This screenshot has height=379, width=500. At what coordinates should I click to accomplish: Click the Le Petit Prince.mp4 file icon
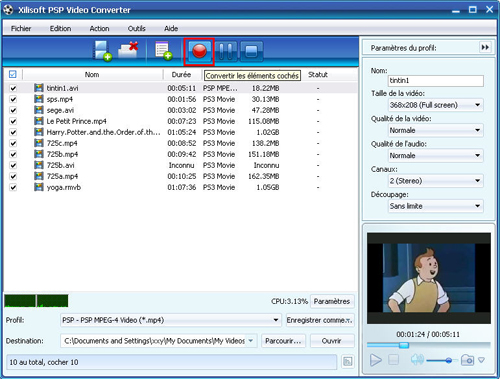(39, 121)
